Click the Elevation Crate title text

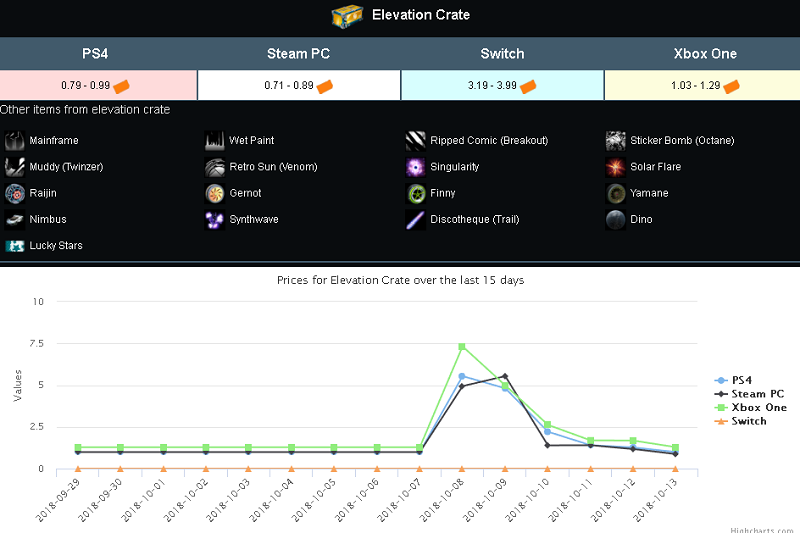point(421,15)
